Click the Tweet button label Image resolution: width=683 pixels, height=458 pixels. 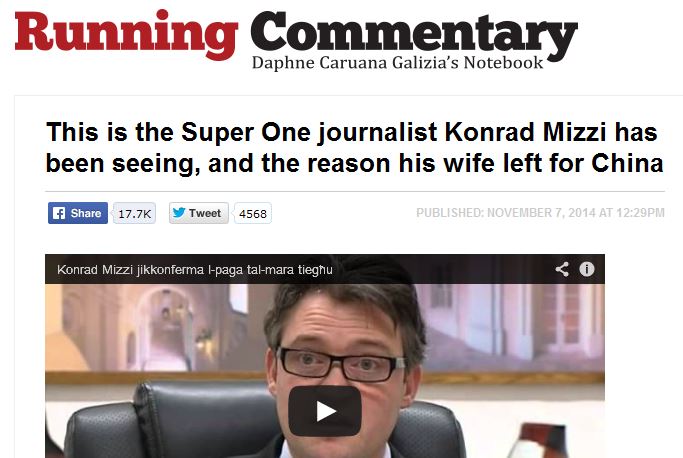[x=205, y=213]
